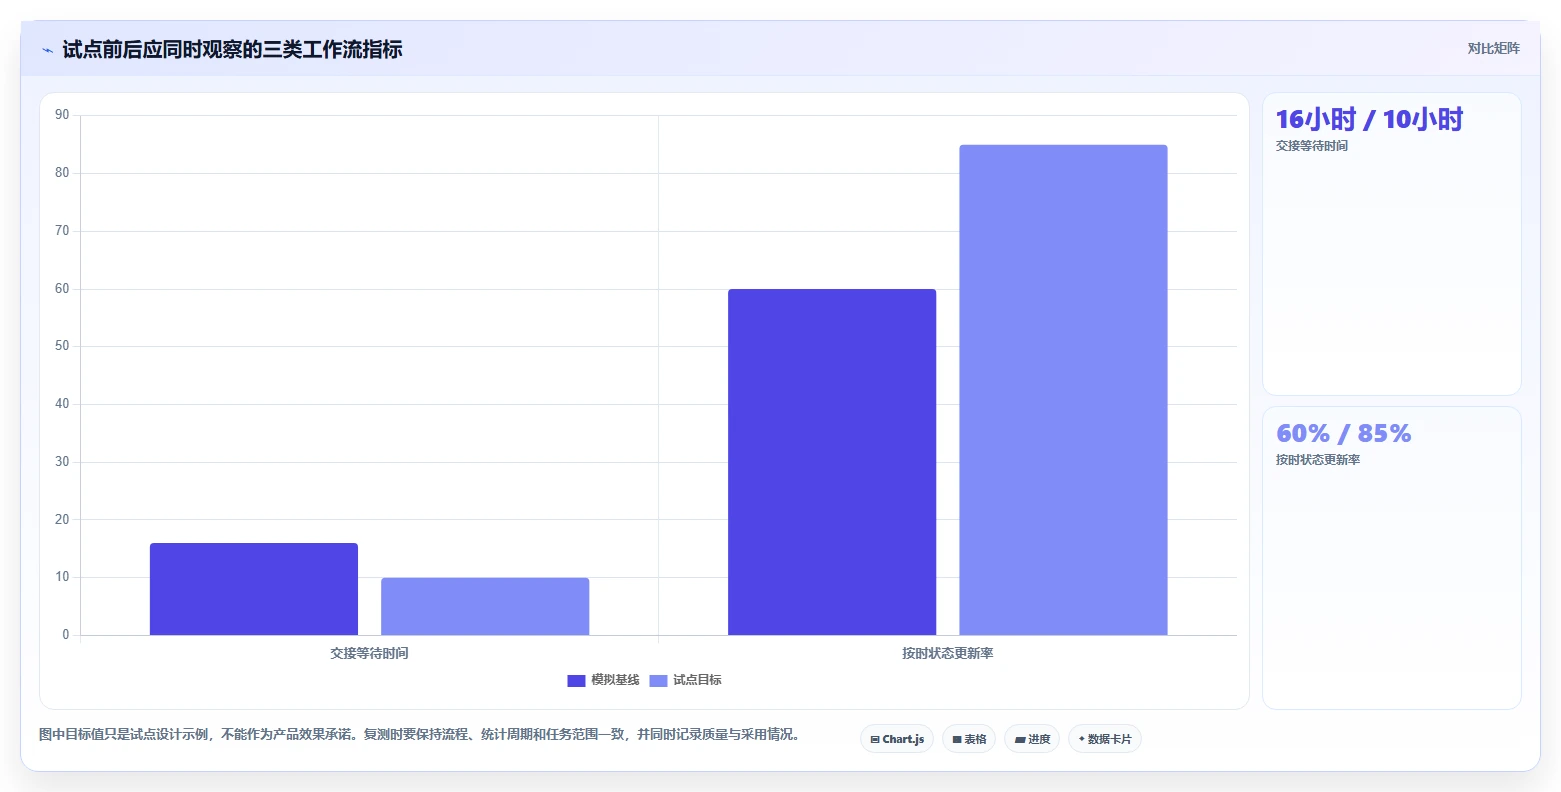Click the y-axis tick 60
Viewport: 1561px width, 792px height.
[63, 289]
